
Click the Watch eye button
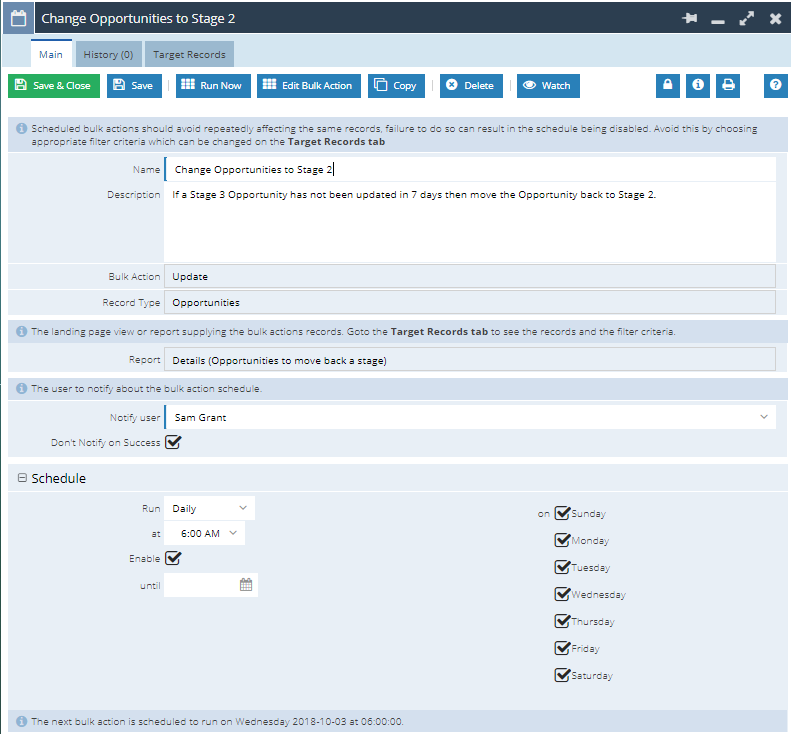pyautogui.click(x=548, y=86)
